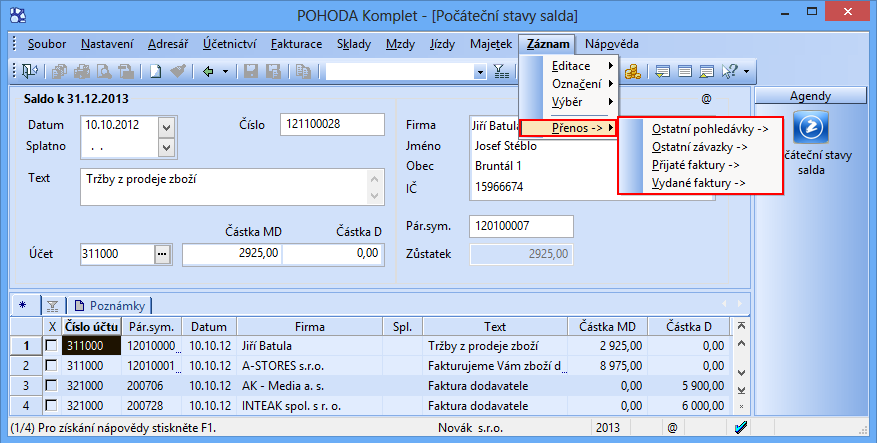Open the Účetnictví menu

(229, 44)
